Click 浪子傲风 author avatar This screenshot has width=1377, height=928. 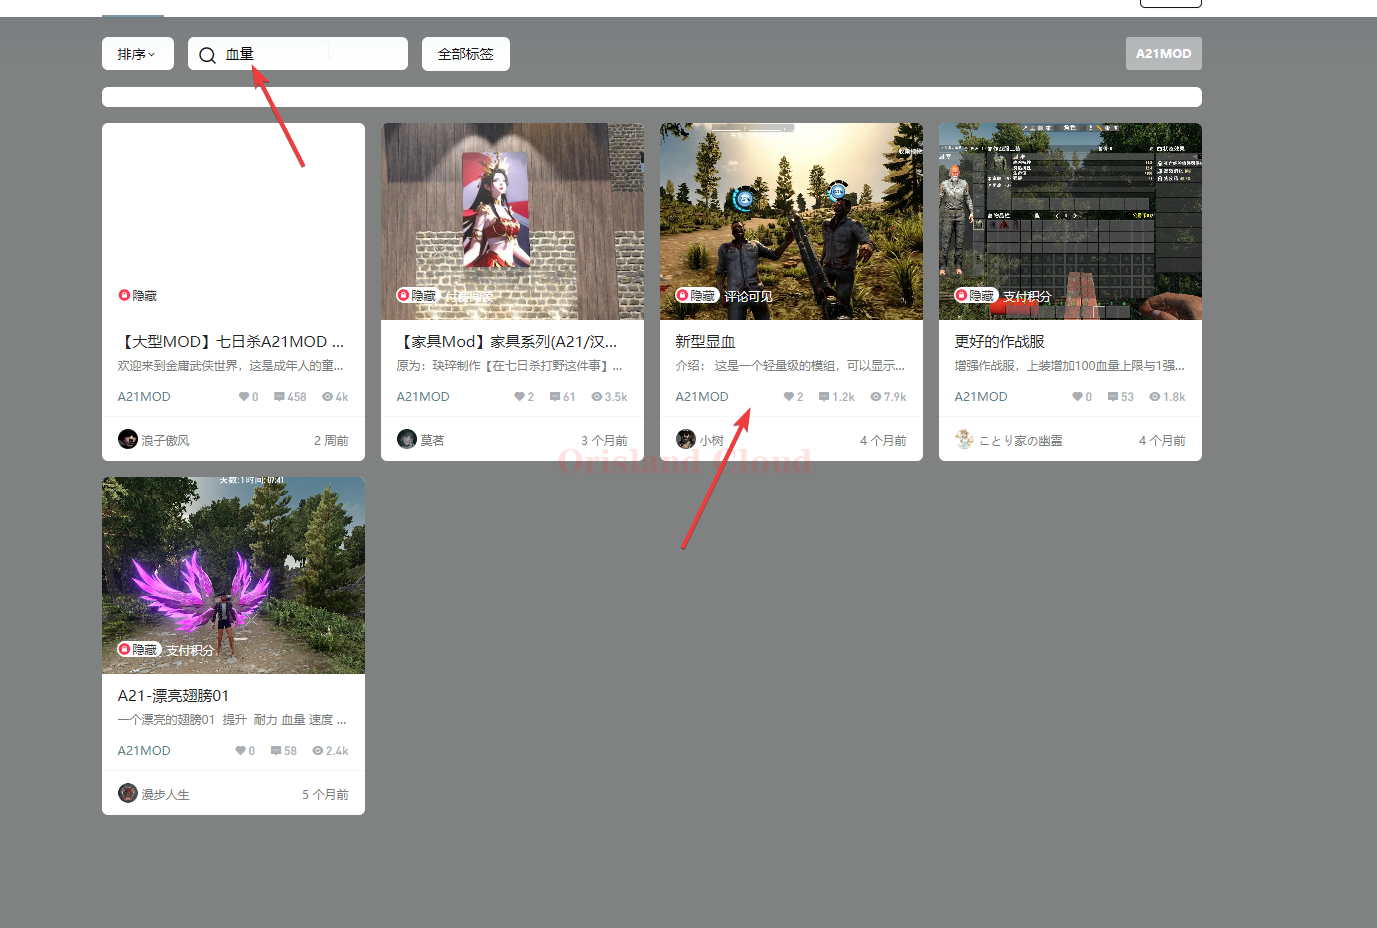pos(128,439)
